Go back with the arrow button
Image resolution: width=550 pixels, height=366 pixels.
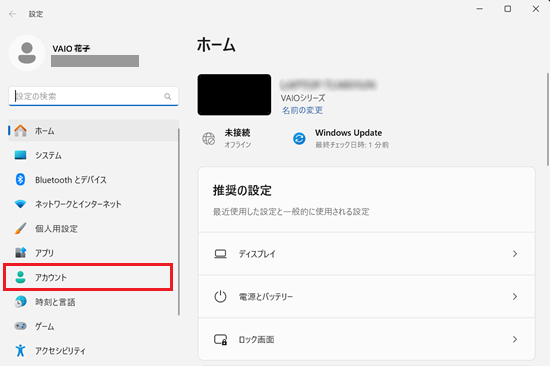tap(13, 14)
